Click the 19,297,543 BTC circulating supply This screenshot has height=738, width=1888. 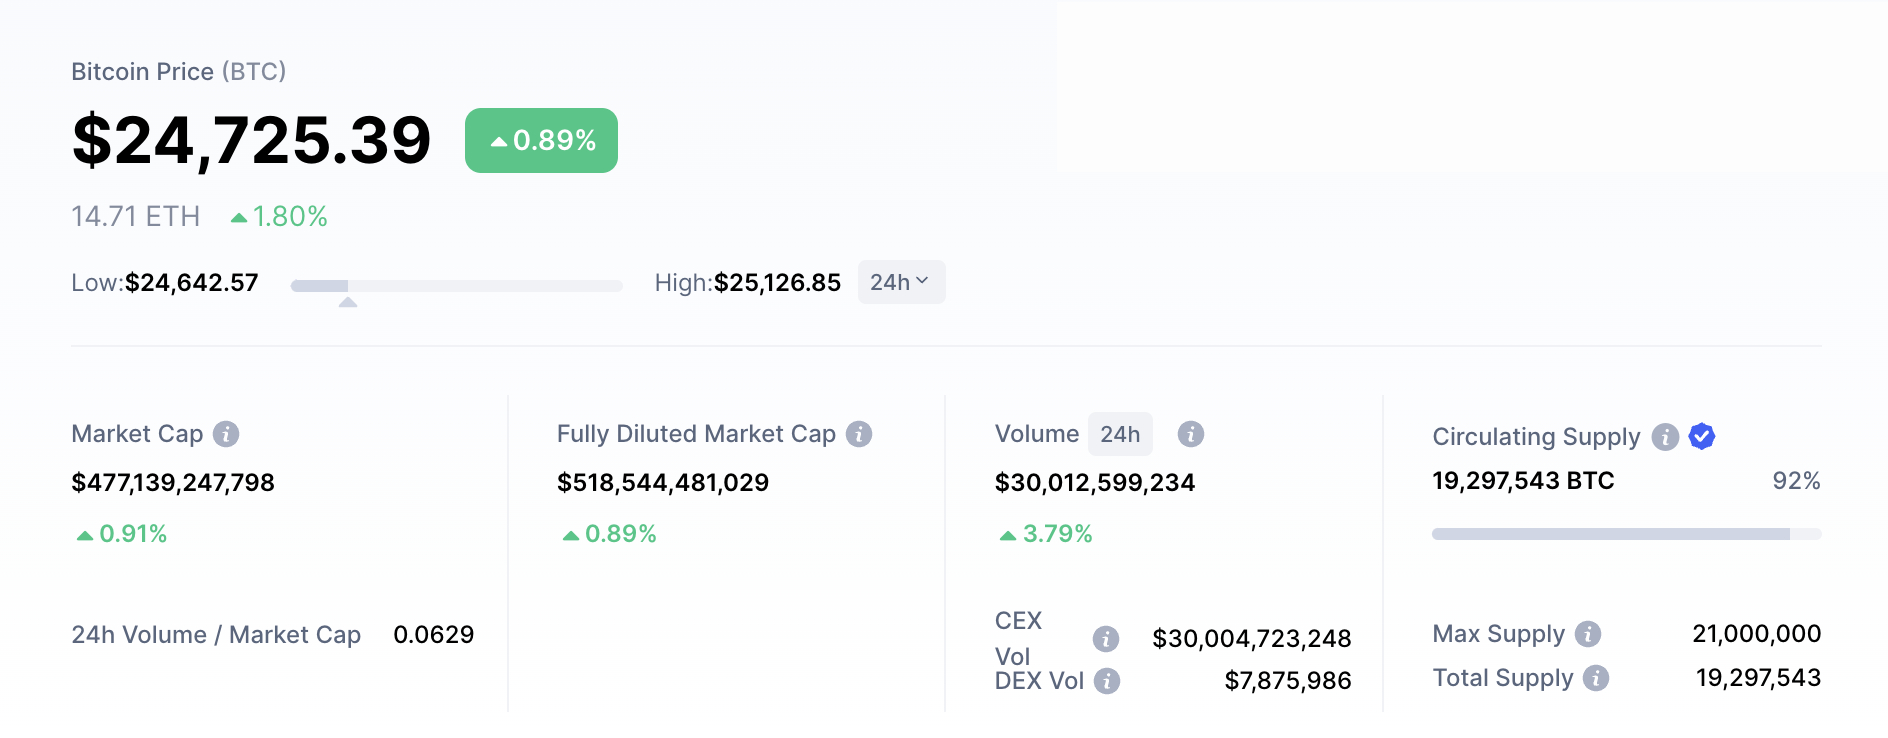pyautogui.click(x=1523, y=481)
